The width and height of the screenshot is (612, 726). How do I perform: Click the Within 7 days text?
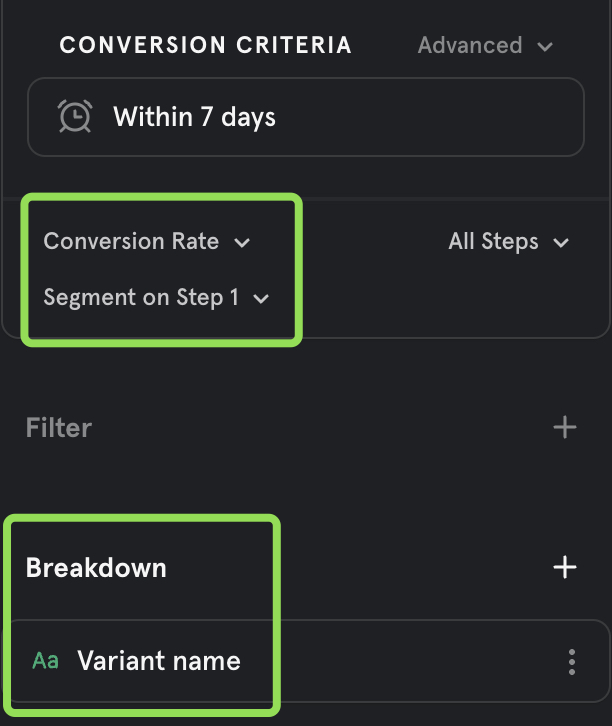(x=194, y=117)
